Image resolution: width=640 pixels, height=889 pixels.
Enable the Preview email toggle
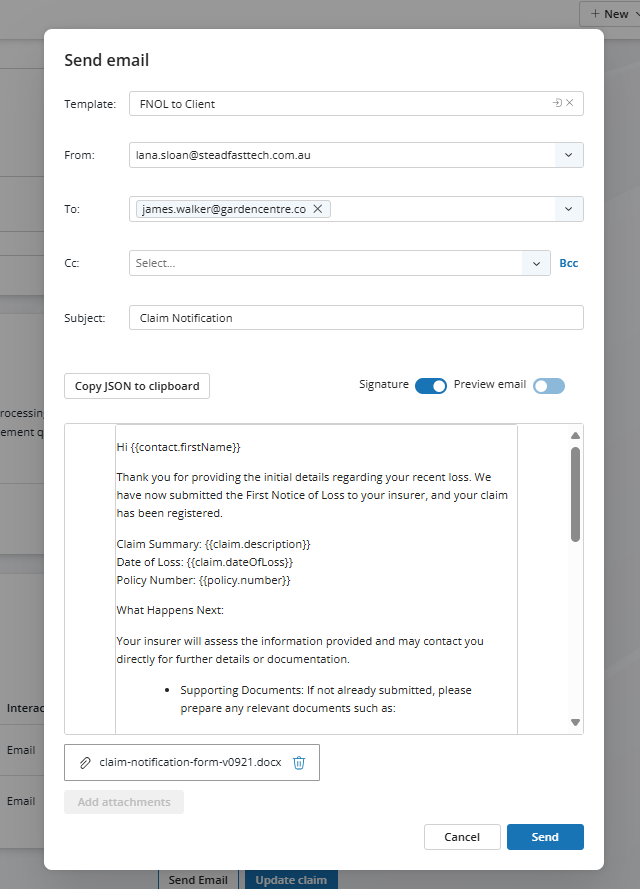coord(549,386)
